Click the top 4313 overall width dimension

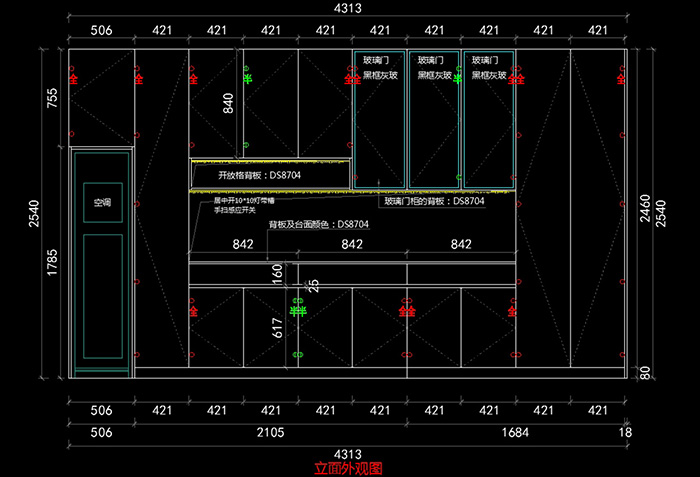[348, 8]
